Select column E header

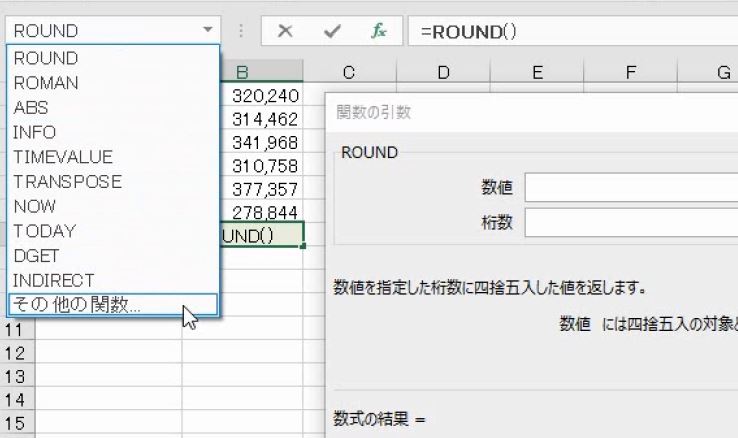point(537,72)
